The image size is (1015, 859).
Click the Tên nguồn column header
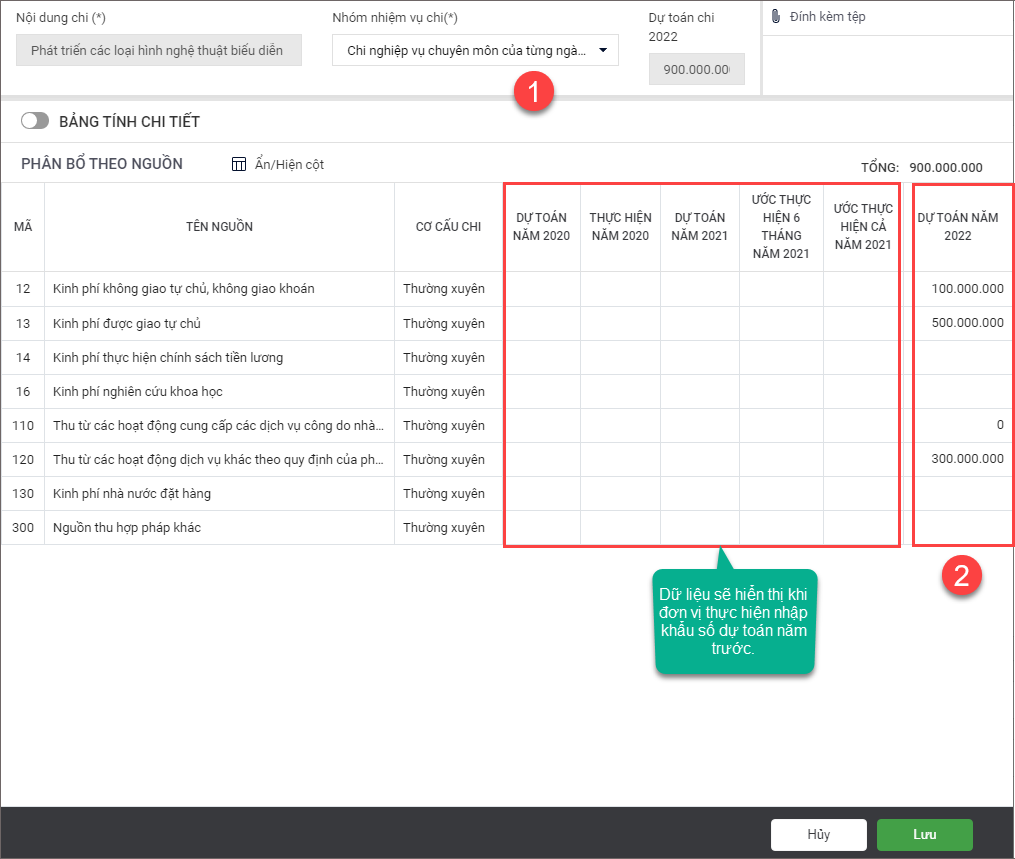coord(219,227)
